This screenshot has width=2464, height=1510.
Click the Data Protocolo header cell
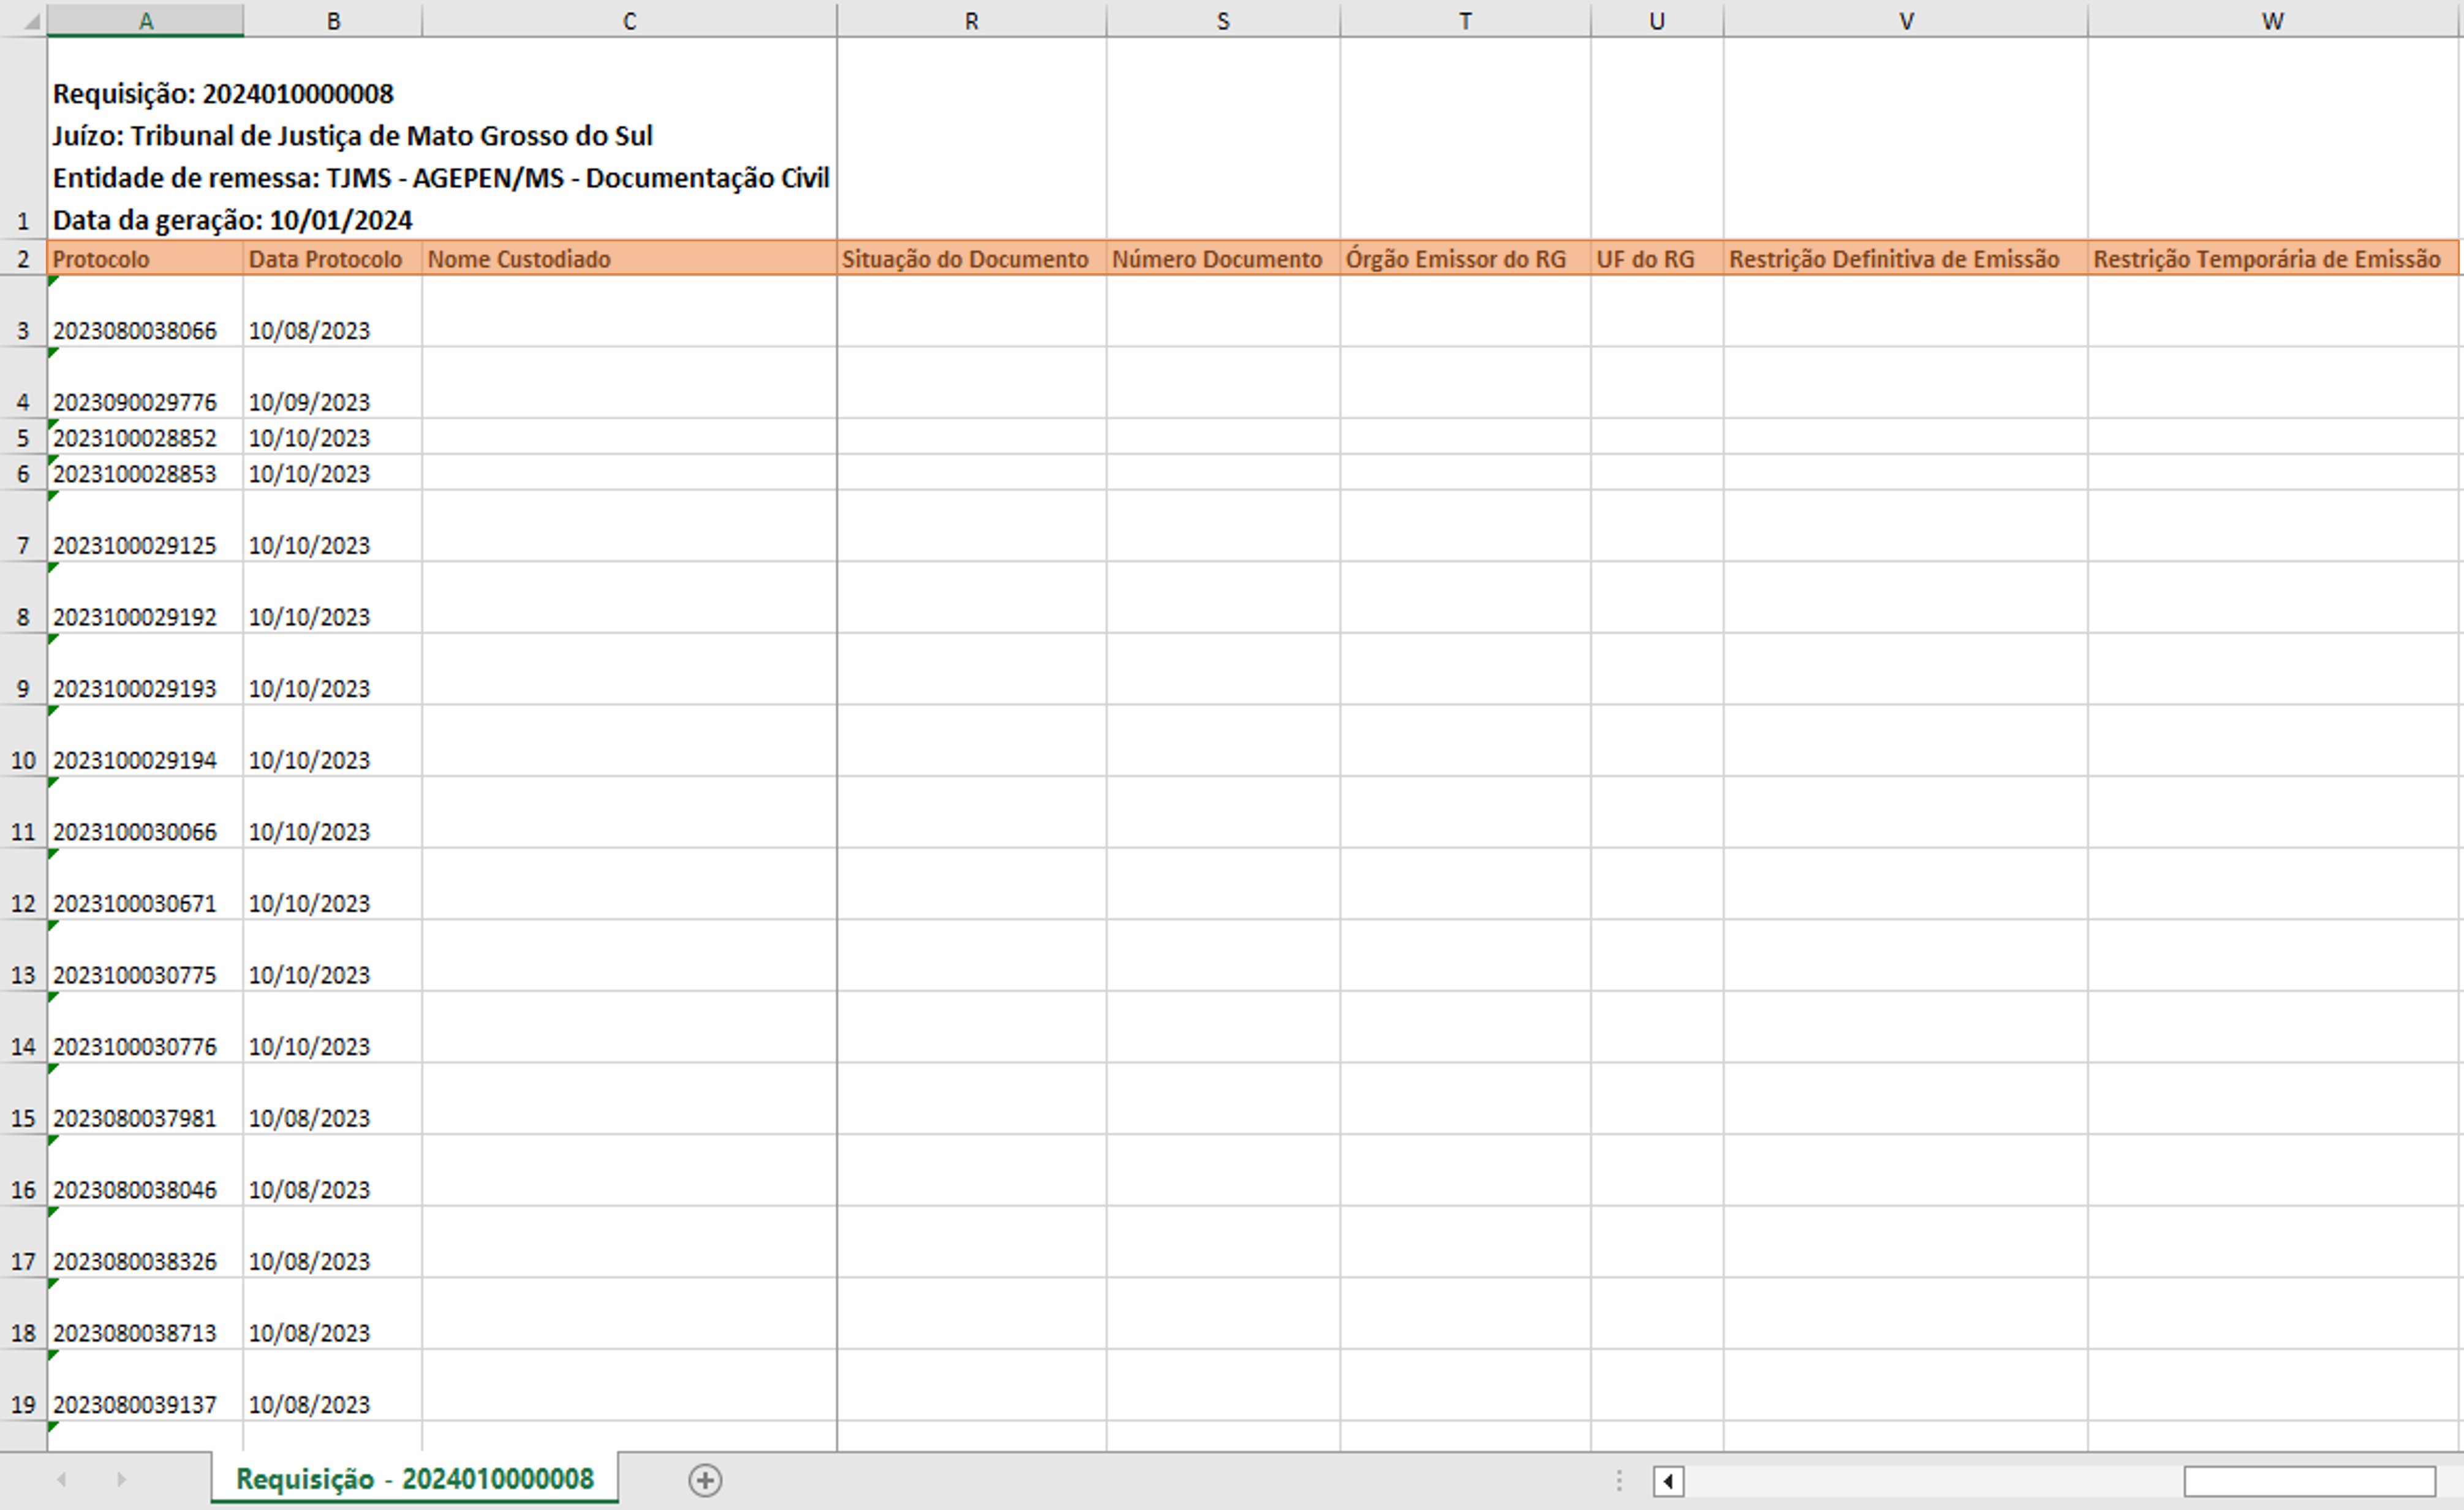[x=333, y=258]
